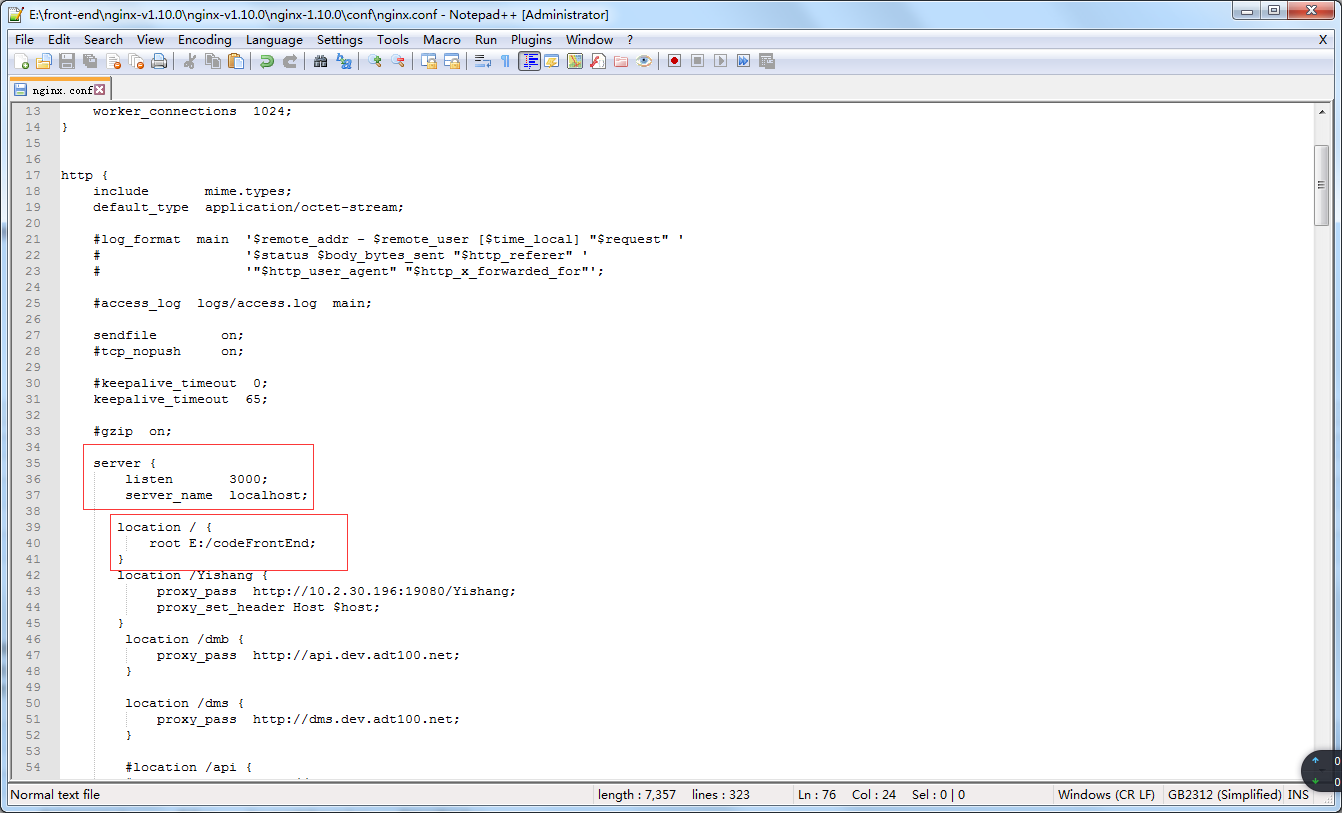Show the Document Map panel icon
Viewport: 1342px width, 813px height.
(x=575, y=61)
